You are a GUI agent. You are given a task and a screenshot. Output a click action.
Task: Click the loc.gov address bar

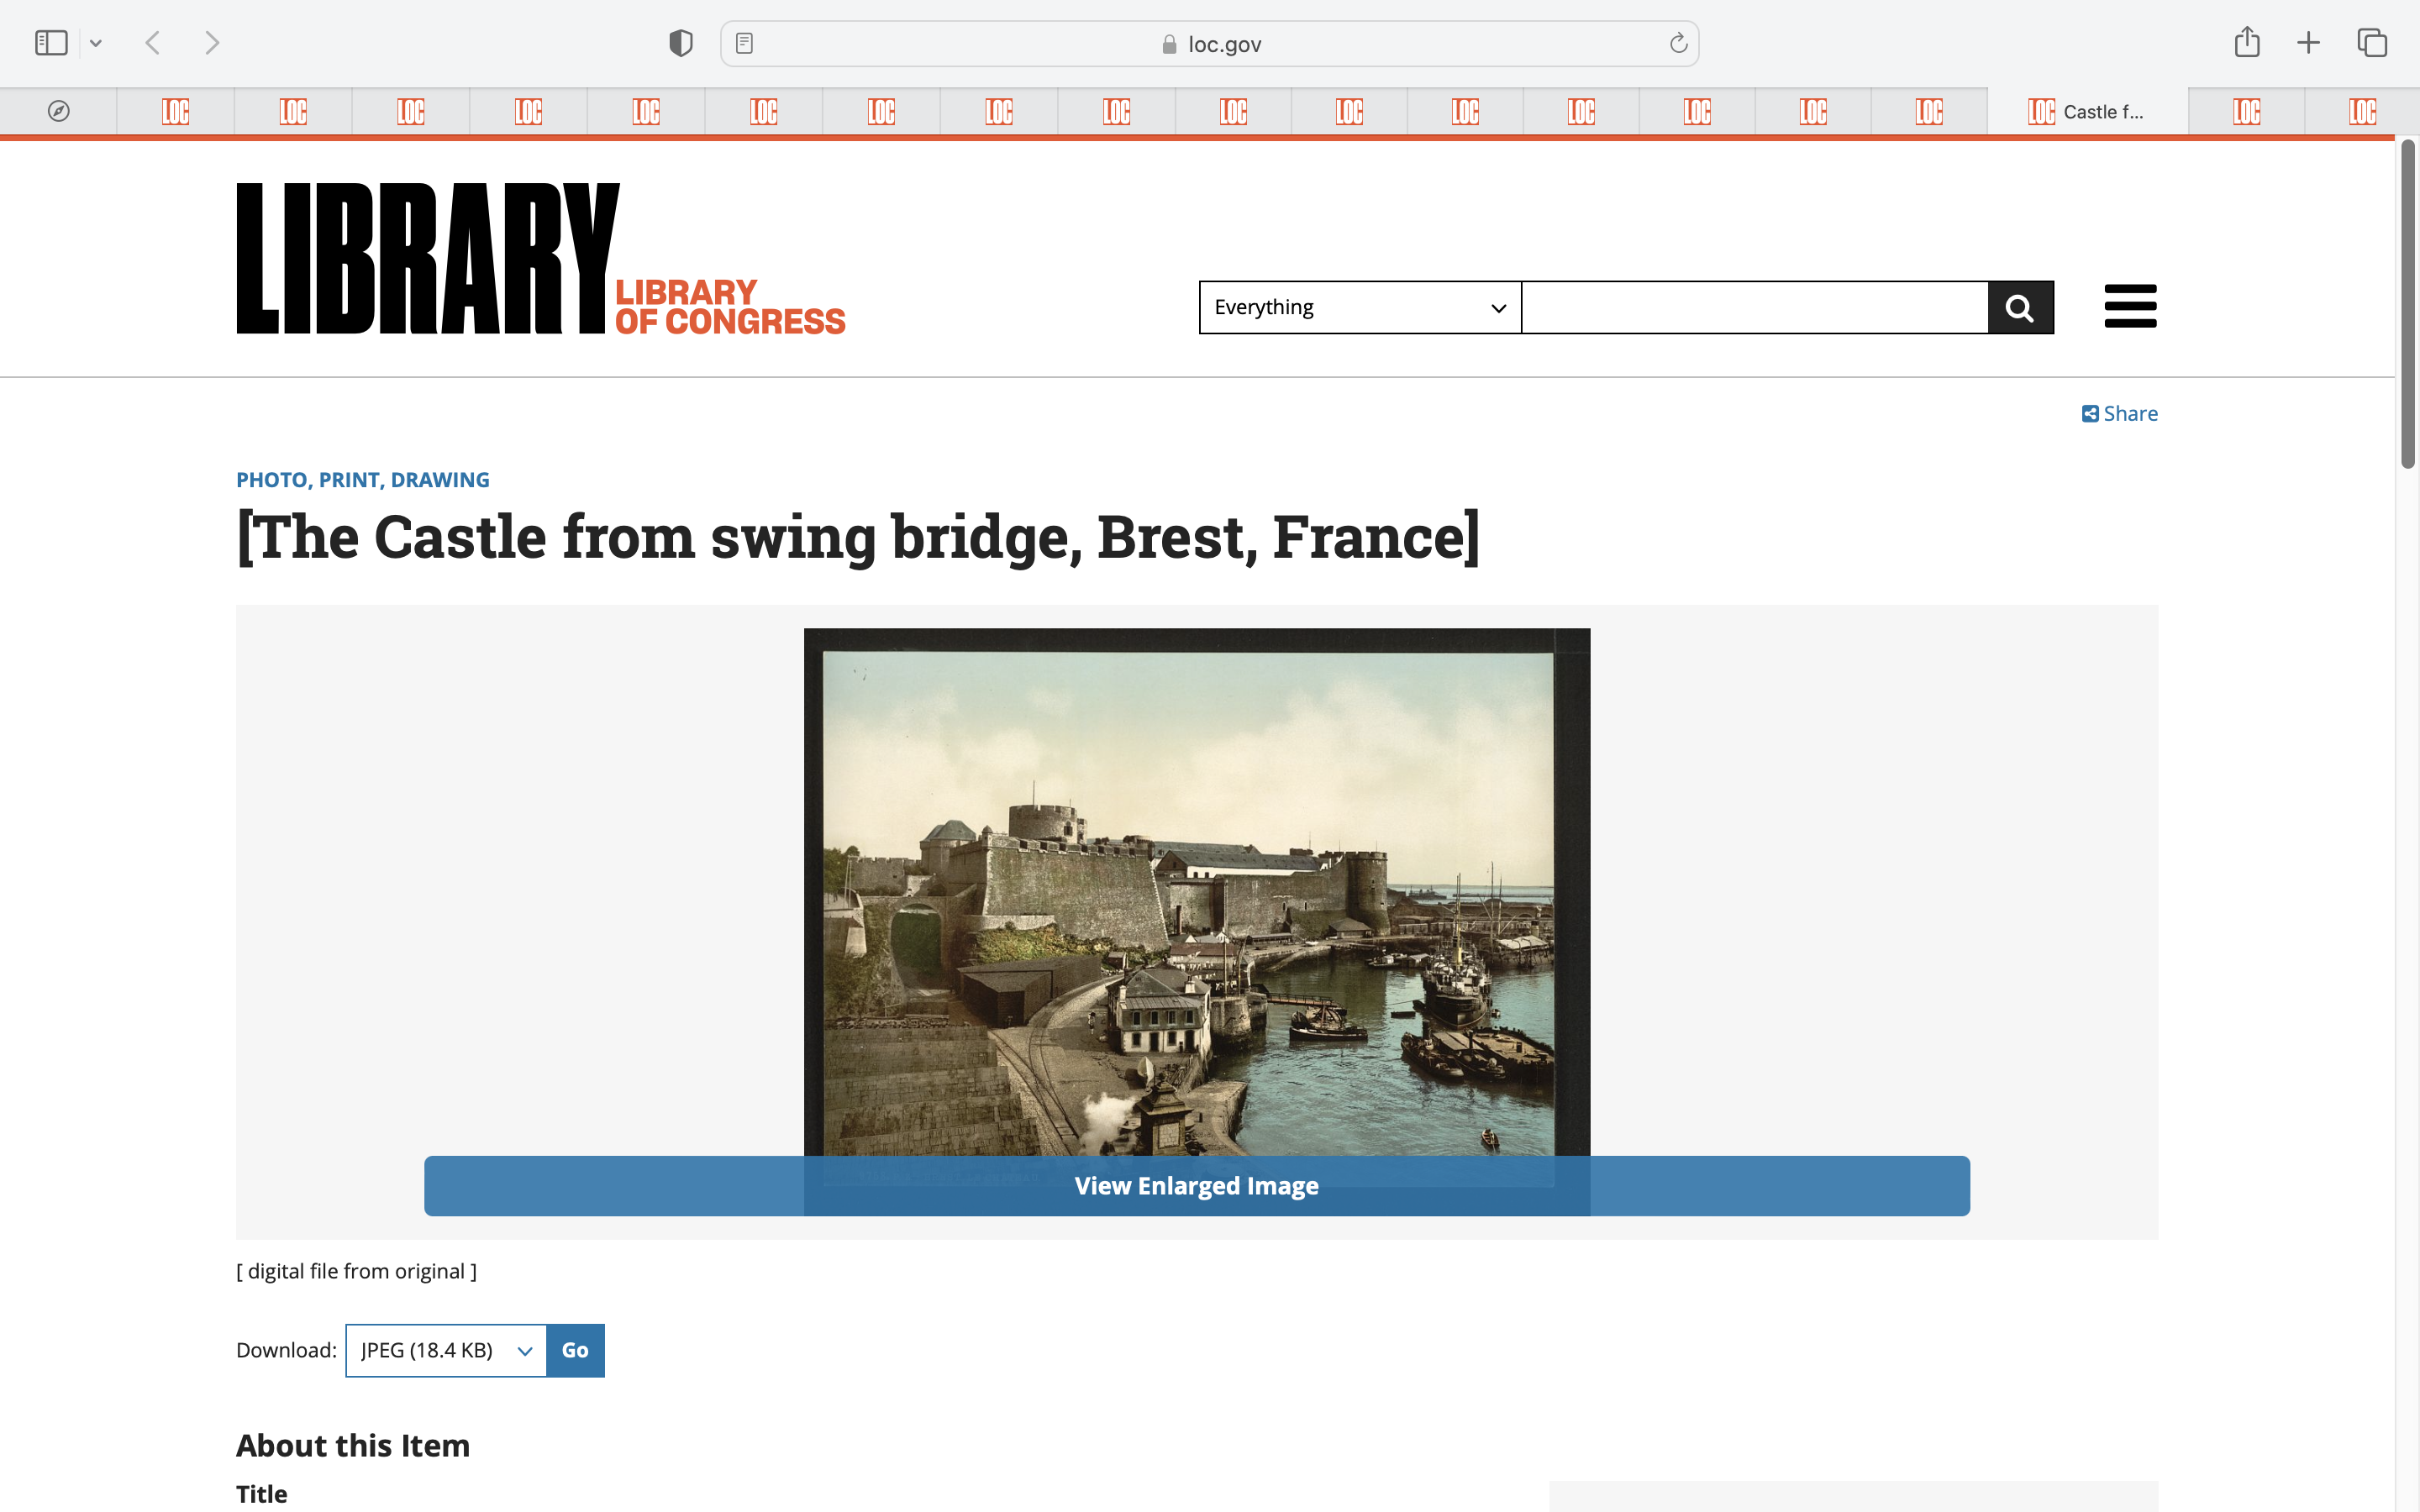pyautogui.click(x=1210, y=44)
